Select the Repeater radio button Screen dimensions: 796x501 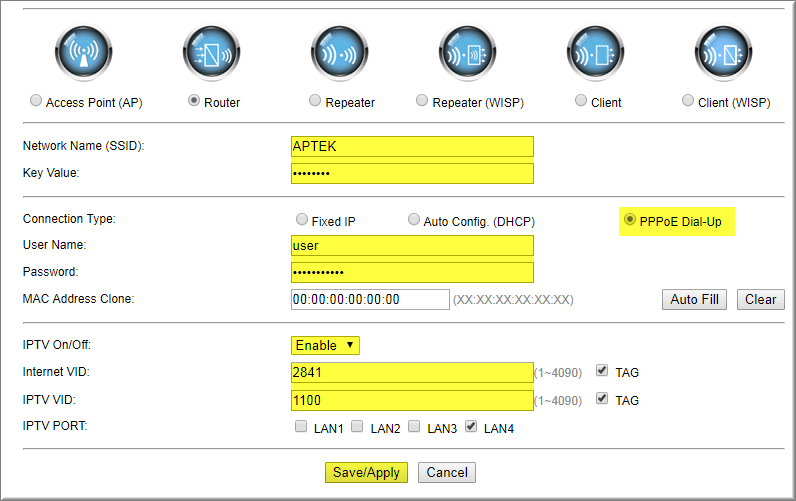[316, 101]
